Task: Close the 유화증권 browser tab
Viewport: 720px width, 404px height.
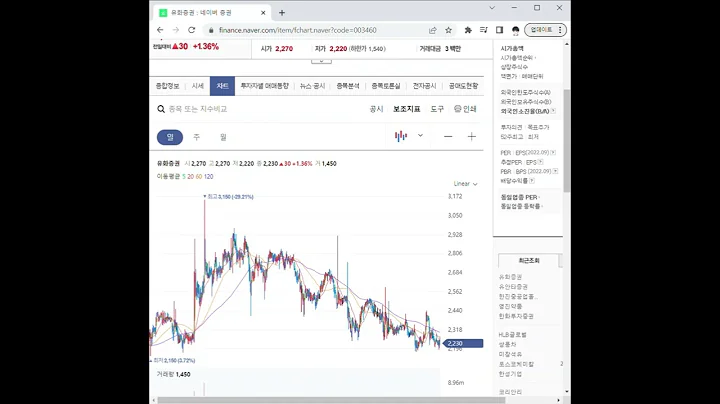Action: 263,13
